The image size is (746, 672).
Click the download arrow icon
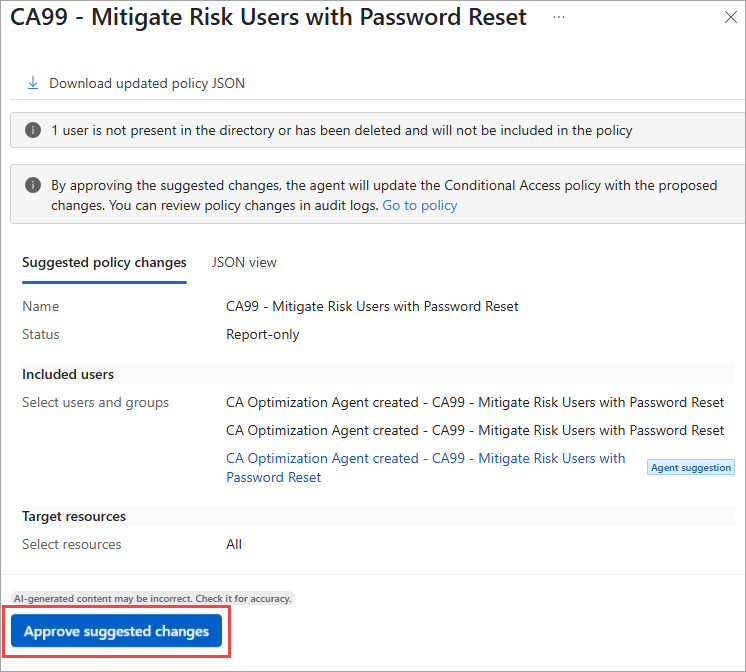[33, 84]
